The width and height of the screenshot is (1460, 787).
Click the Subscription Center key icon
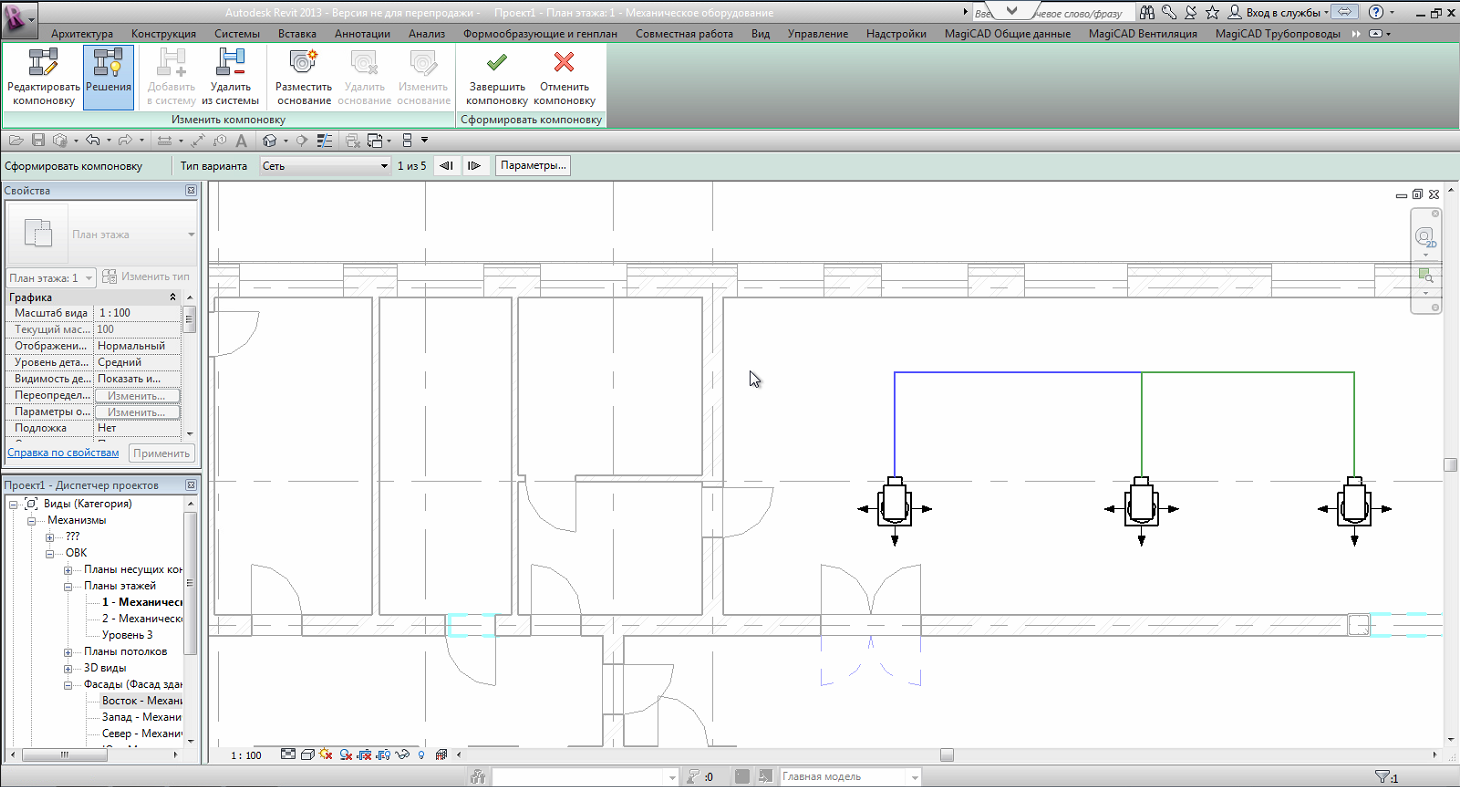pos(1168,12)
